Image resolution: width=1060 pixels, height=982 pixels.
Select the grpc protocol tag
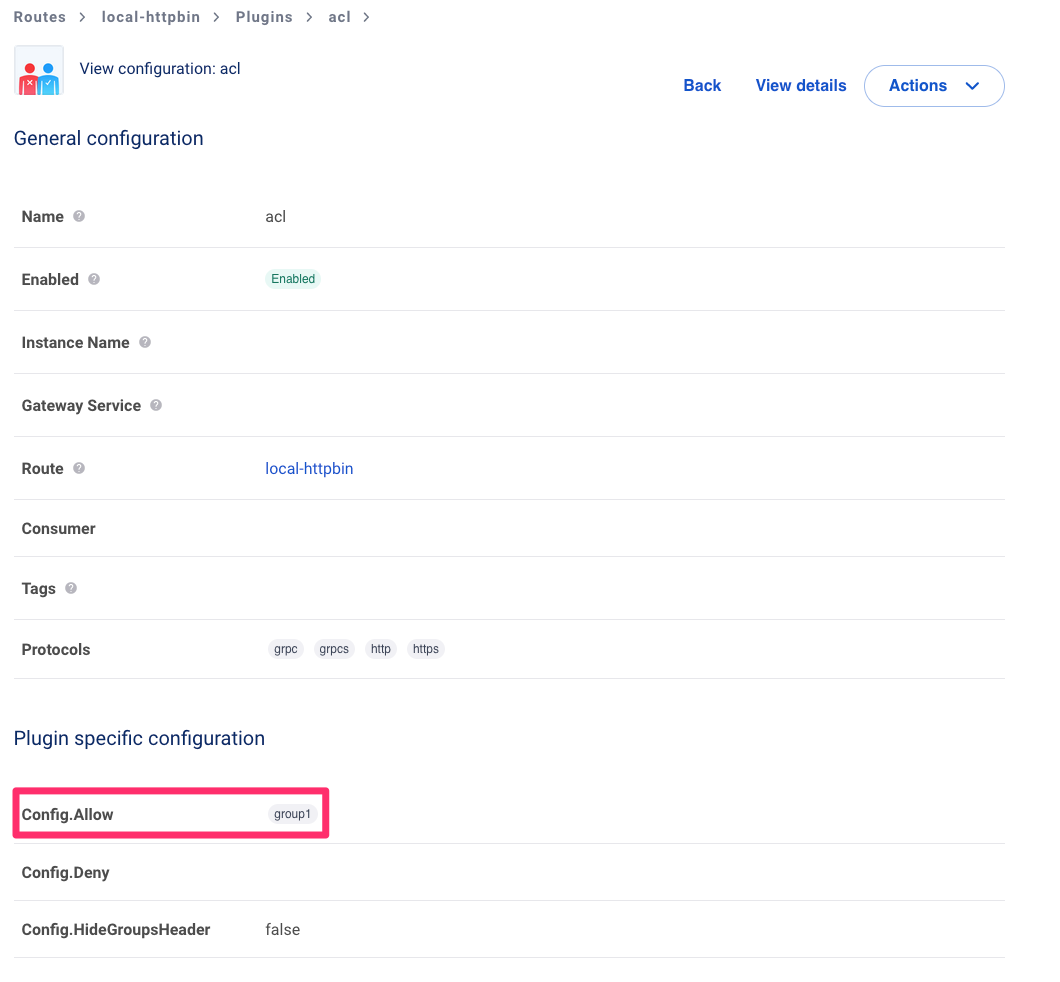(x=285, y=649)
